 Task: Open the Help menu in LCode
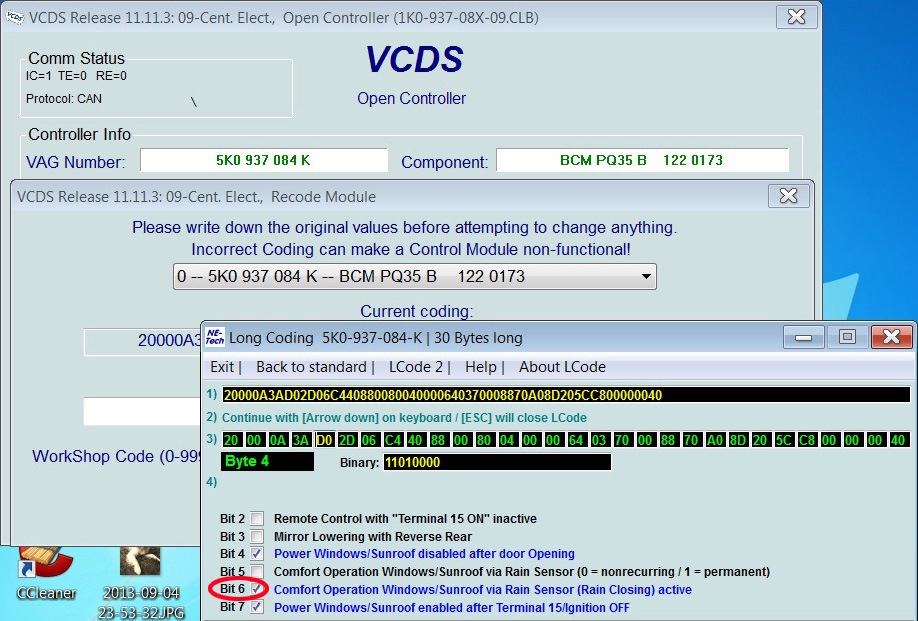[x=480, y=367]
